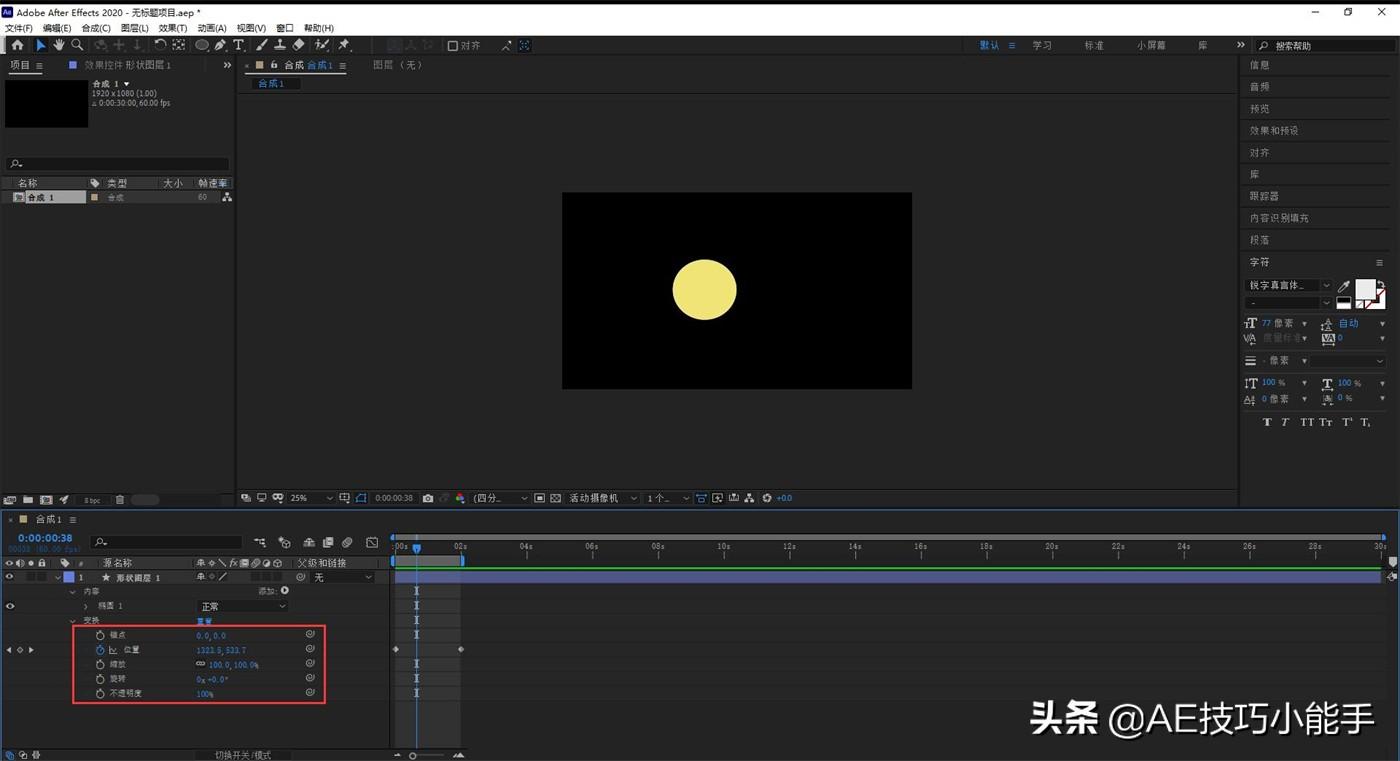The image size is (1400, 761).
Task: Open the 编辑(E) menu
Action: click(x=57, y=28)
